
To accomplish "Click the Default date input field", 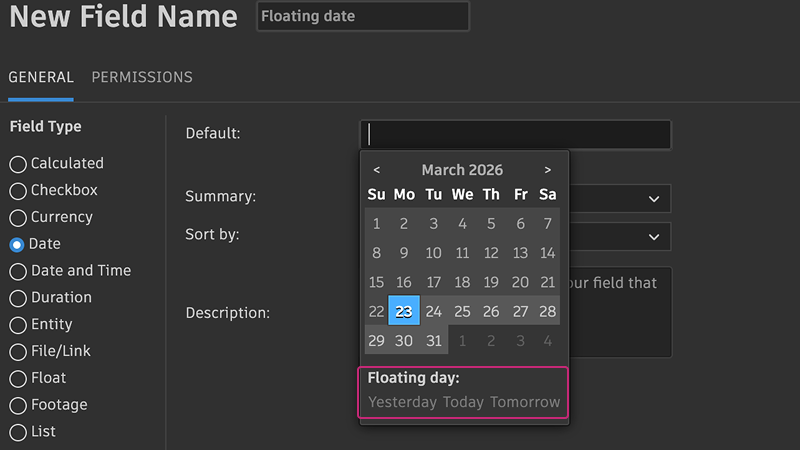I will pos(515,134).
